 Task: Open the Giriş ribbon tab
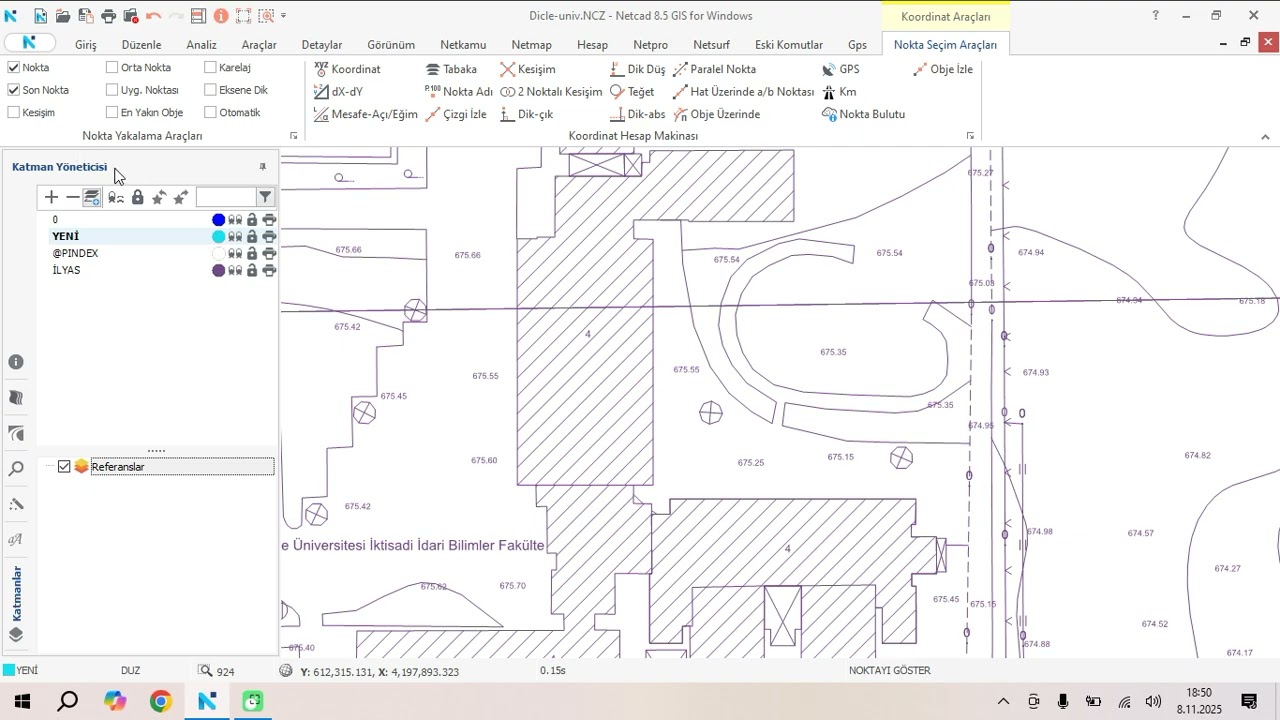[86, 45]
